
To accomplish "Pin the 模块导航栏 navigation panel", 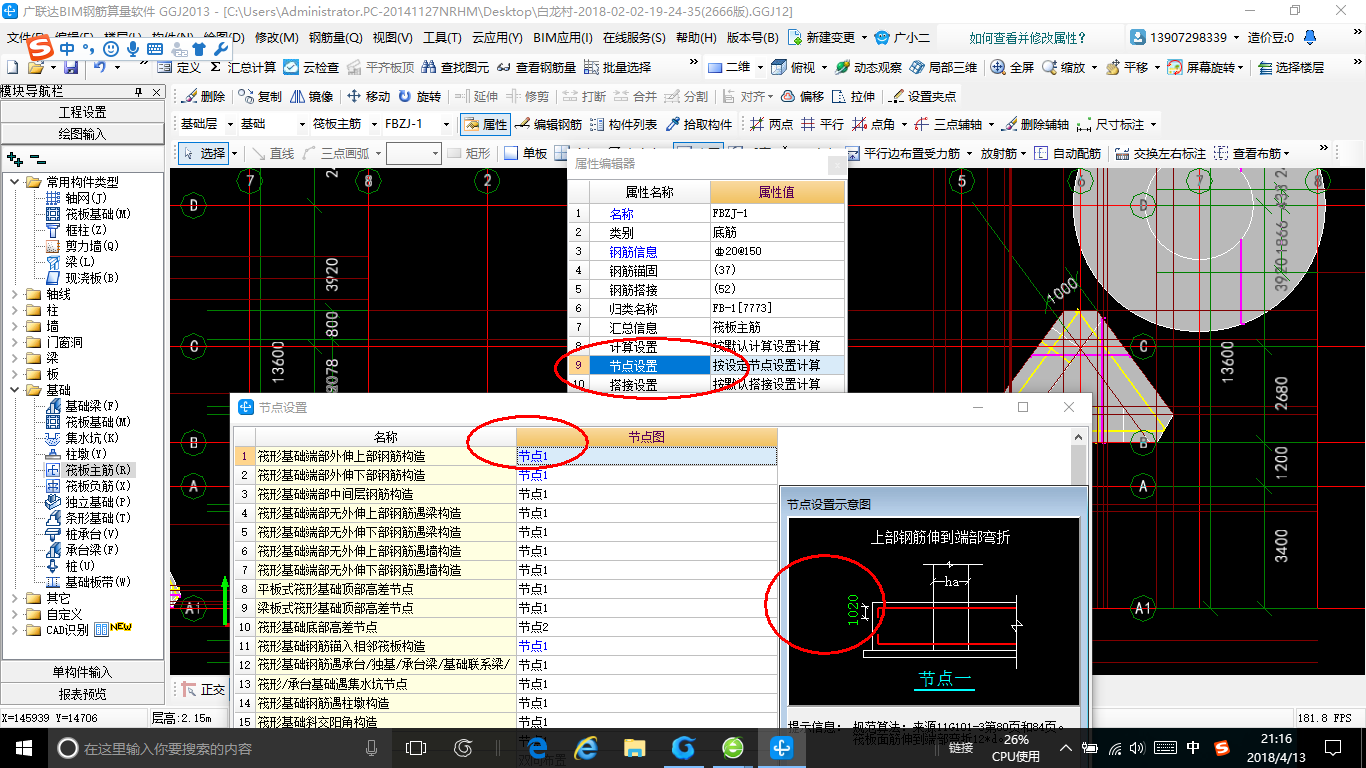I will point(140,91).
